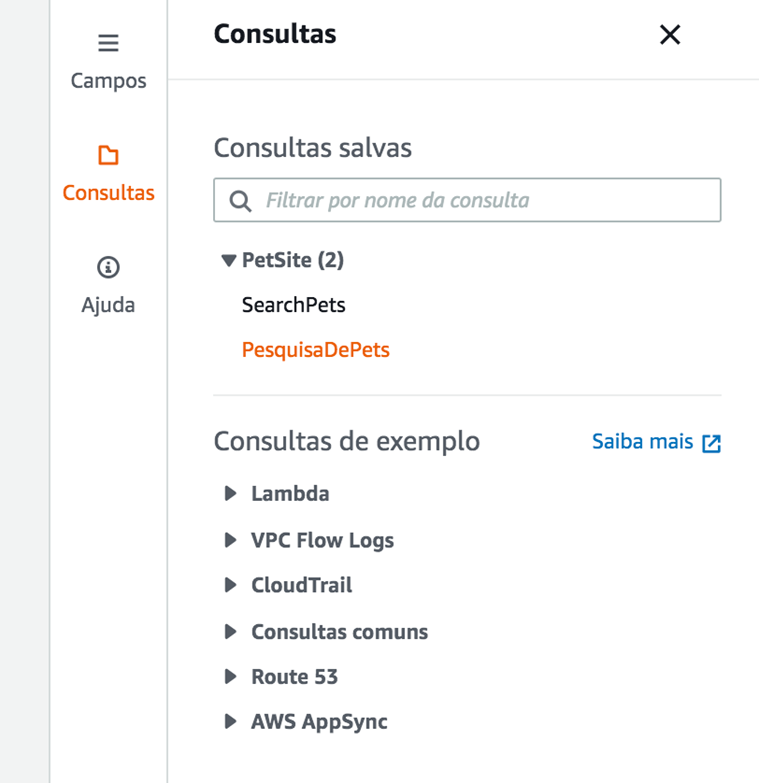Click the Ajuda info icon
Screen dimensions: 759x783
point(108,267)
